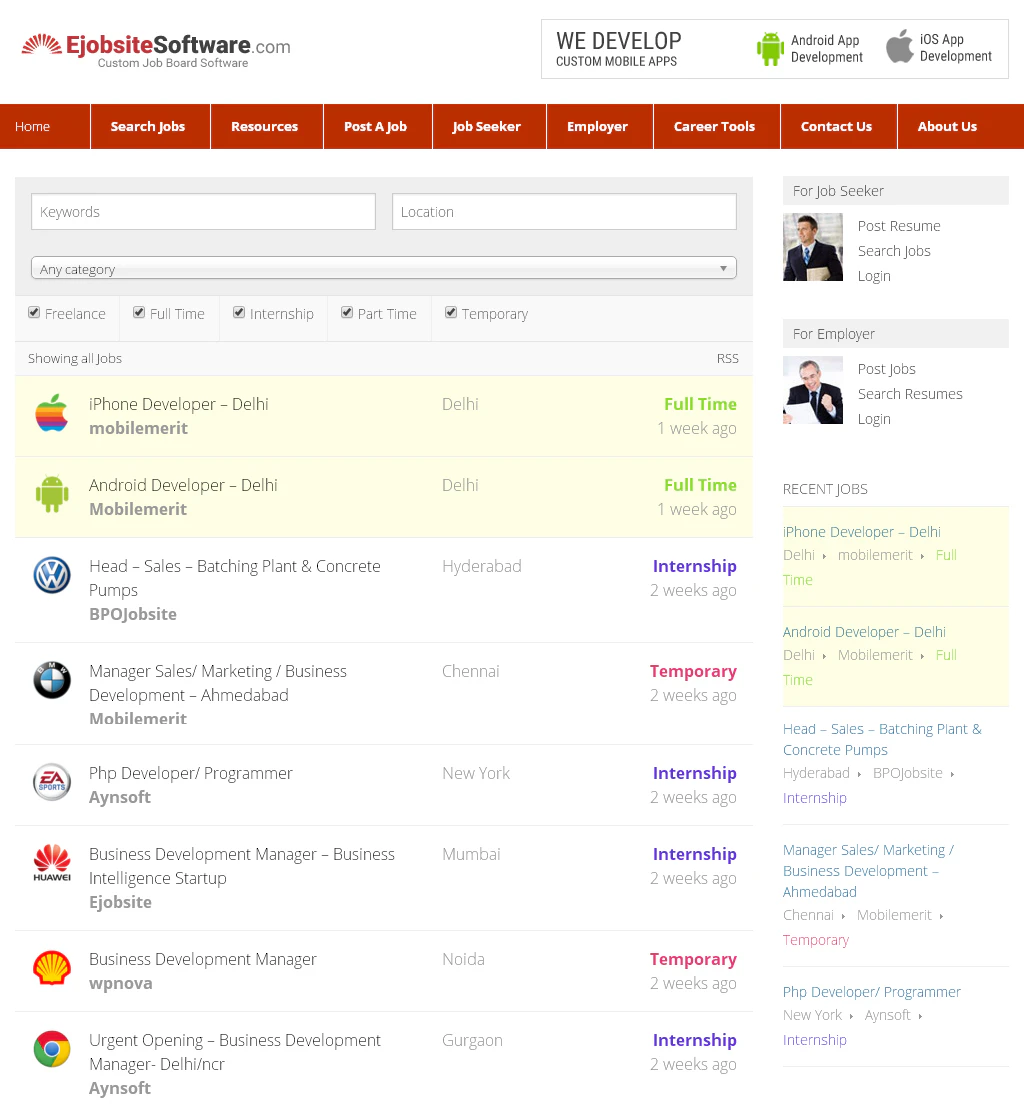Viewport: 1024px width, 1104px height.
Task: Uncheck the Freelance checkbox
Action: (34, 313)
